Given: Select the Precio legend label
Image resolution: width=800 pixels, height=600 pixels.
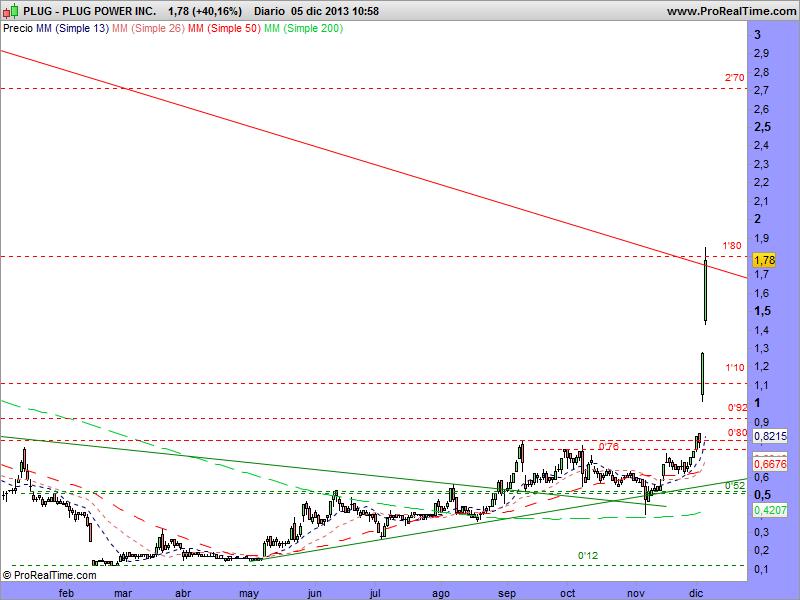Looking at the screenshot, I should click(18, 29).
